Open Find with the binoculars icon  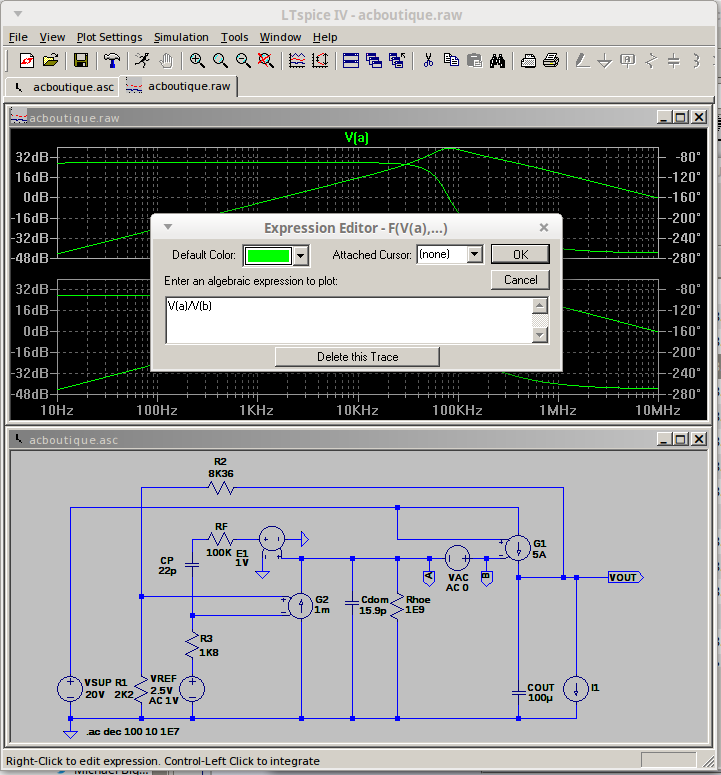point(497,61)
